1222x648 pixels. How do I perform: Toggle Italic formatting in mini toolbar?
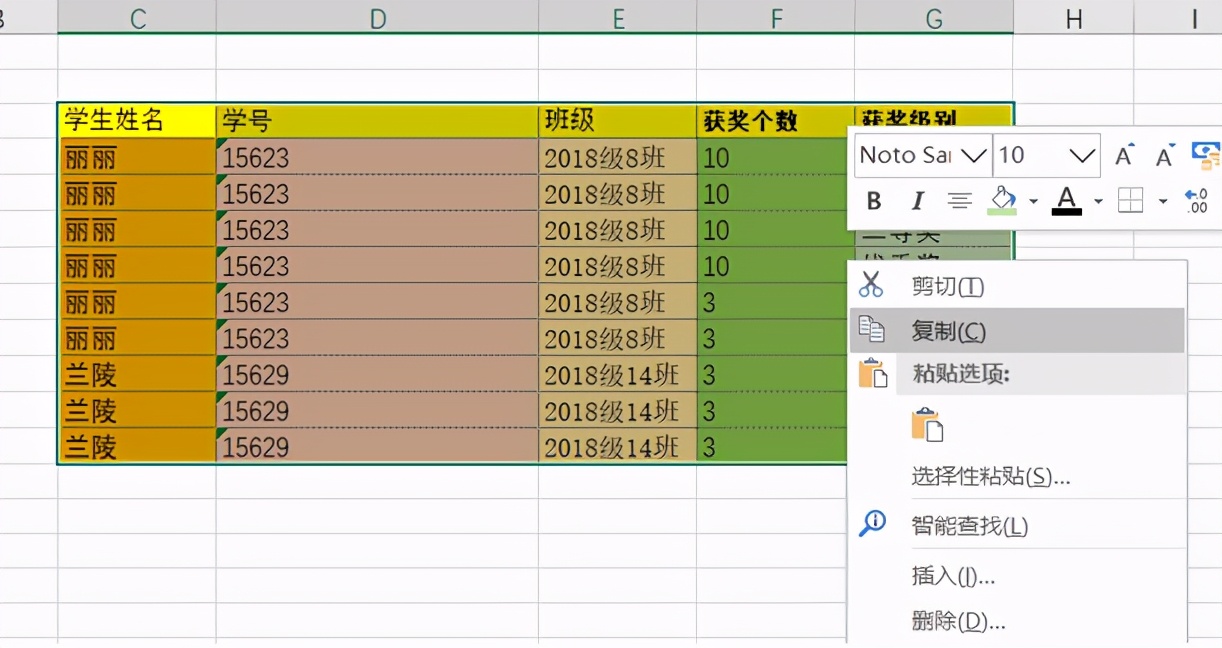click(917, 202)
